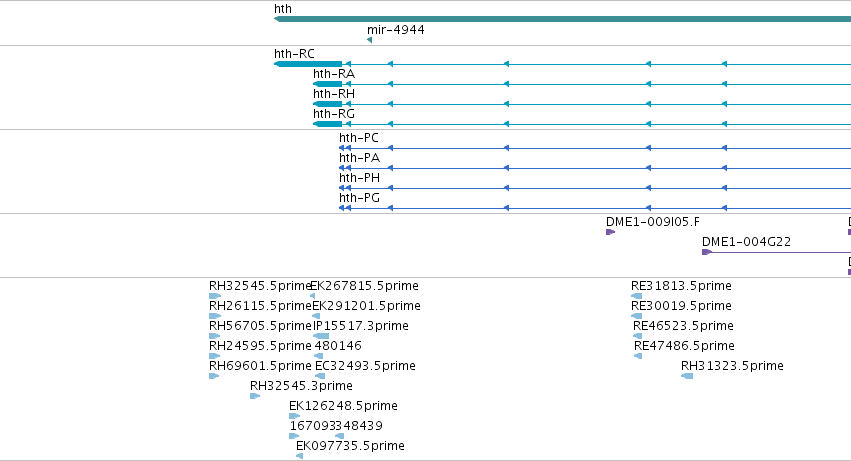Open the hth-PH protein label
The image size is (851, 461).
pyautogui.click(x=359, y=178)
